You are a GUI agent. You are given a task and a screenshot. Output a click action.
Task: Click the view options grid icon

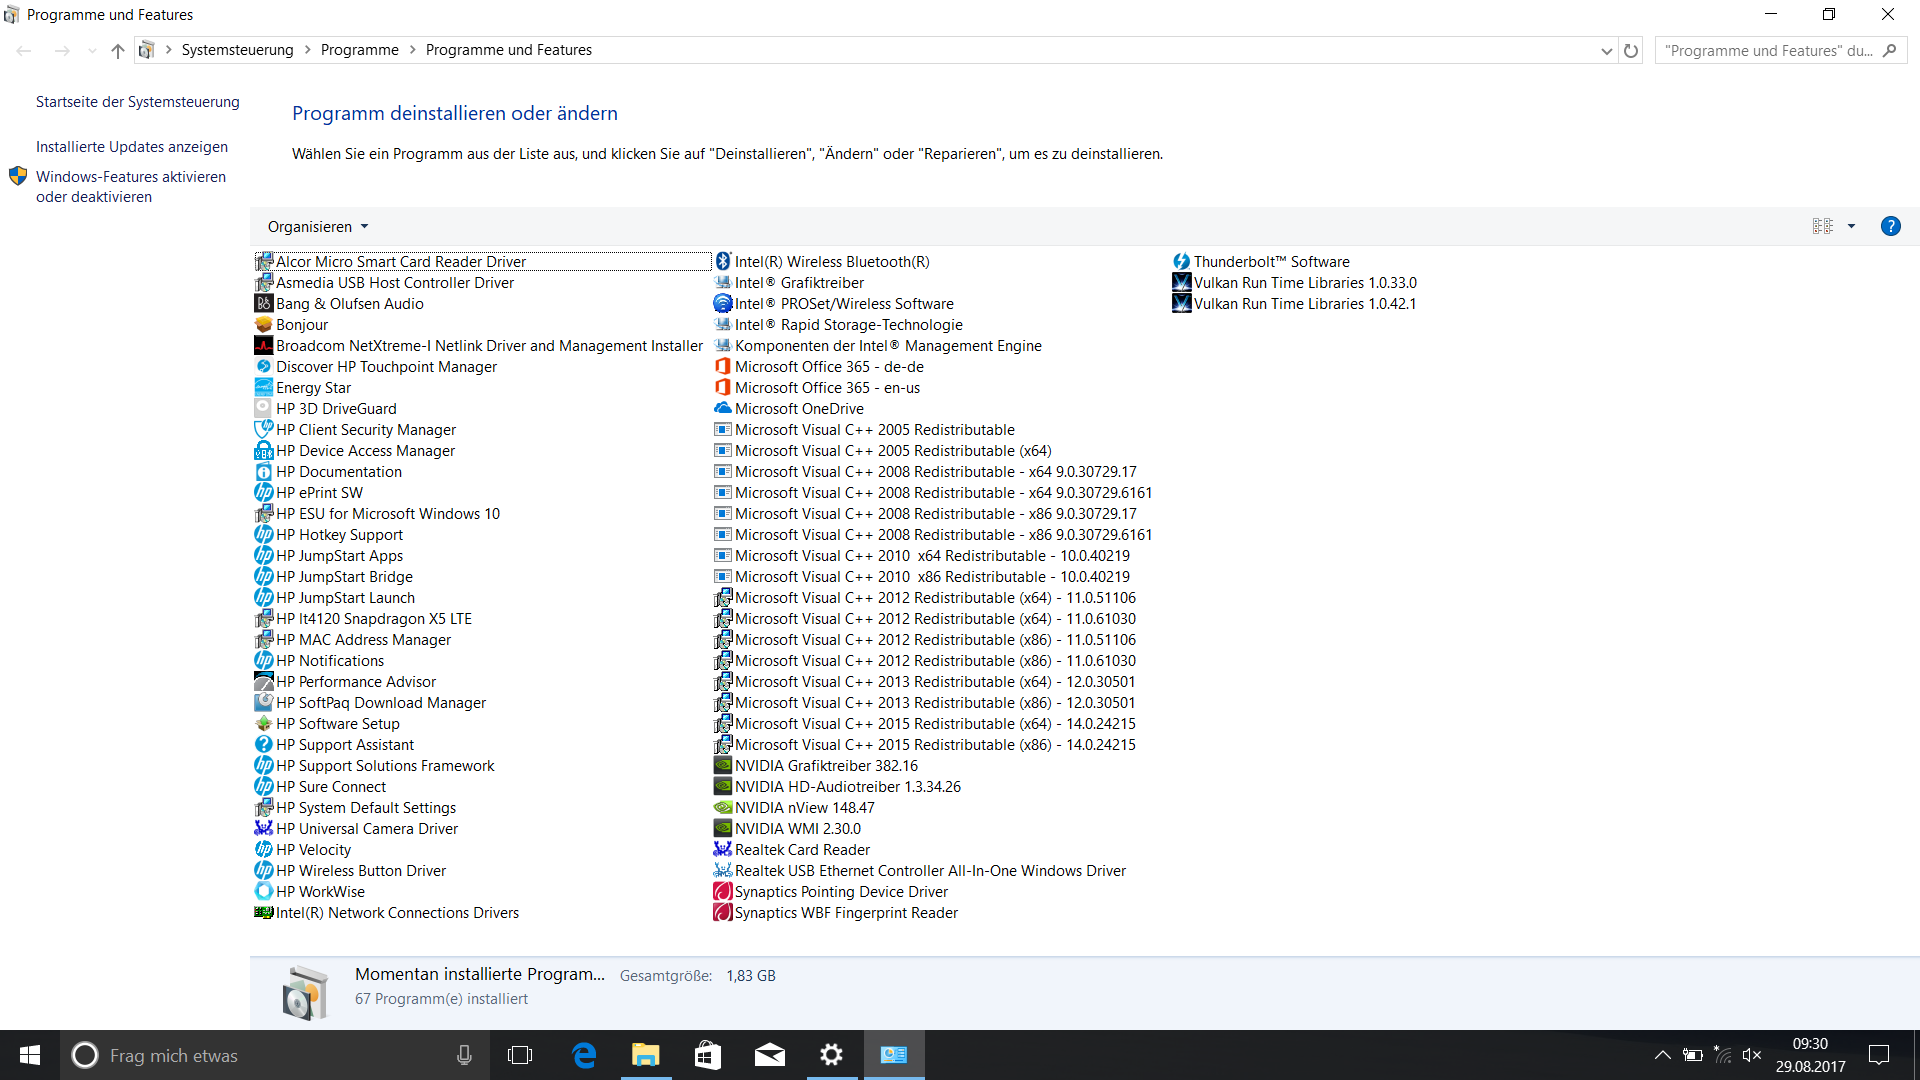(x=1822, y=226)
